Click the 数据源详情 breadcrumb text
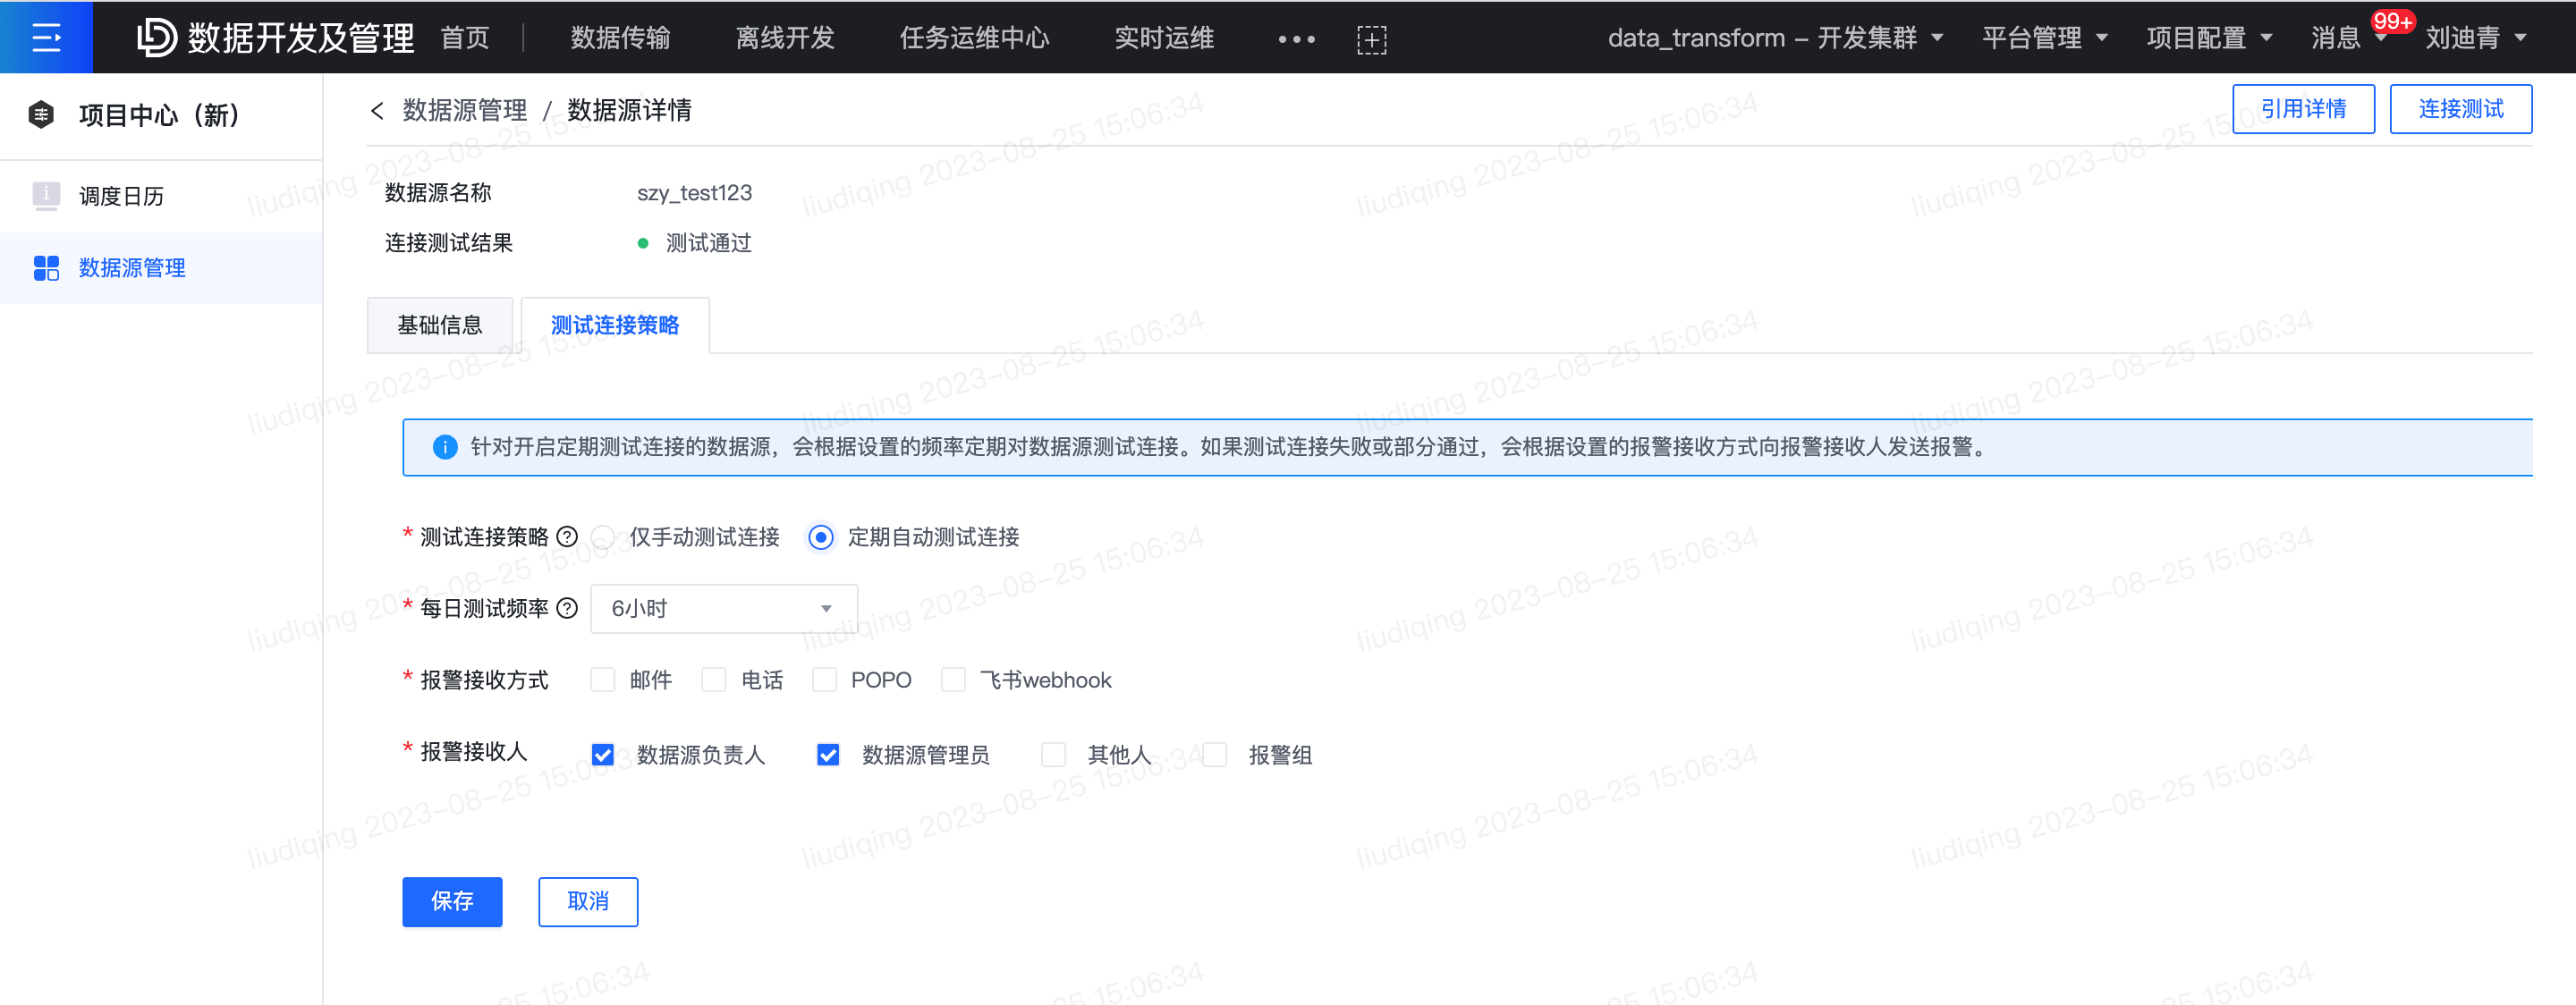2576x1005 pixels. point(629,110)
